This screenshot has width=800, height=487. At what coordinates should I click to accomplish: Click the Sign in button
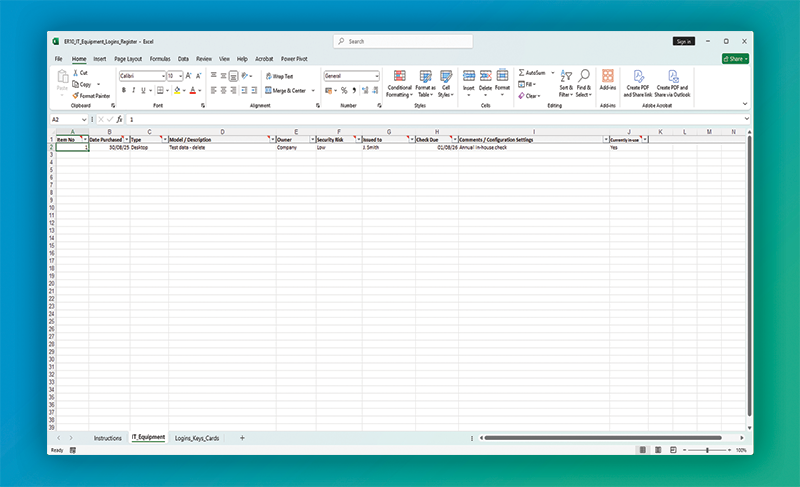click(x=684, y=41)
